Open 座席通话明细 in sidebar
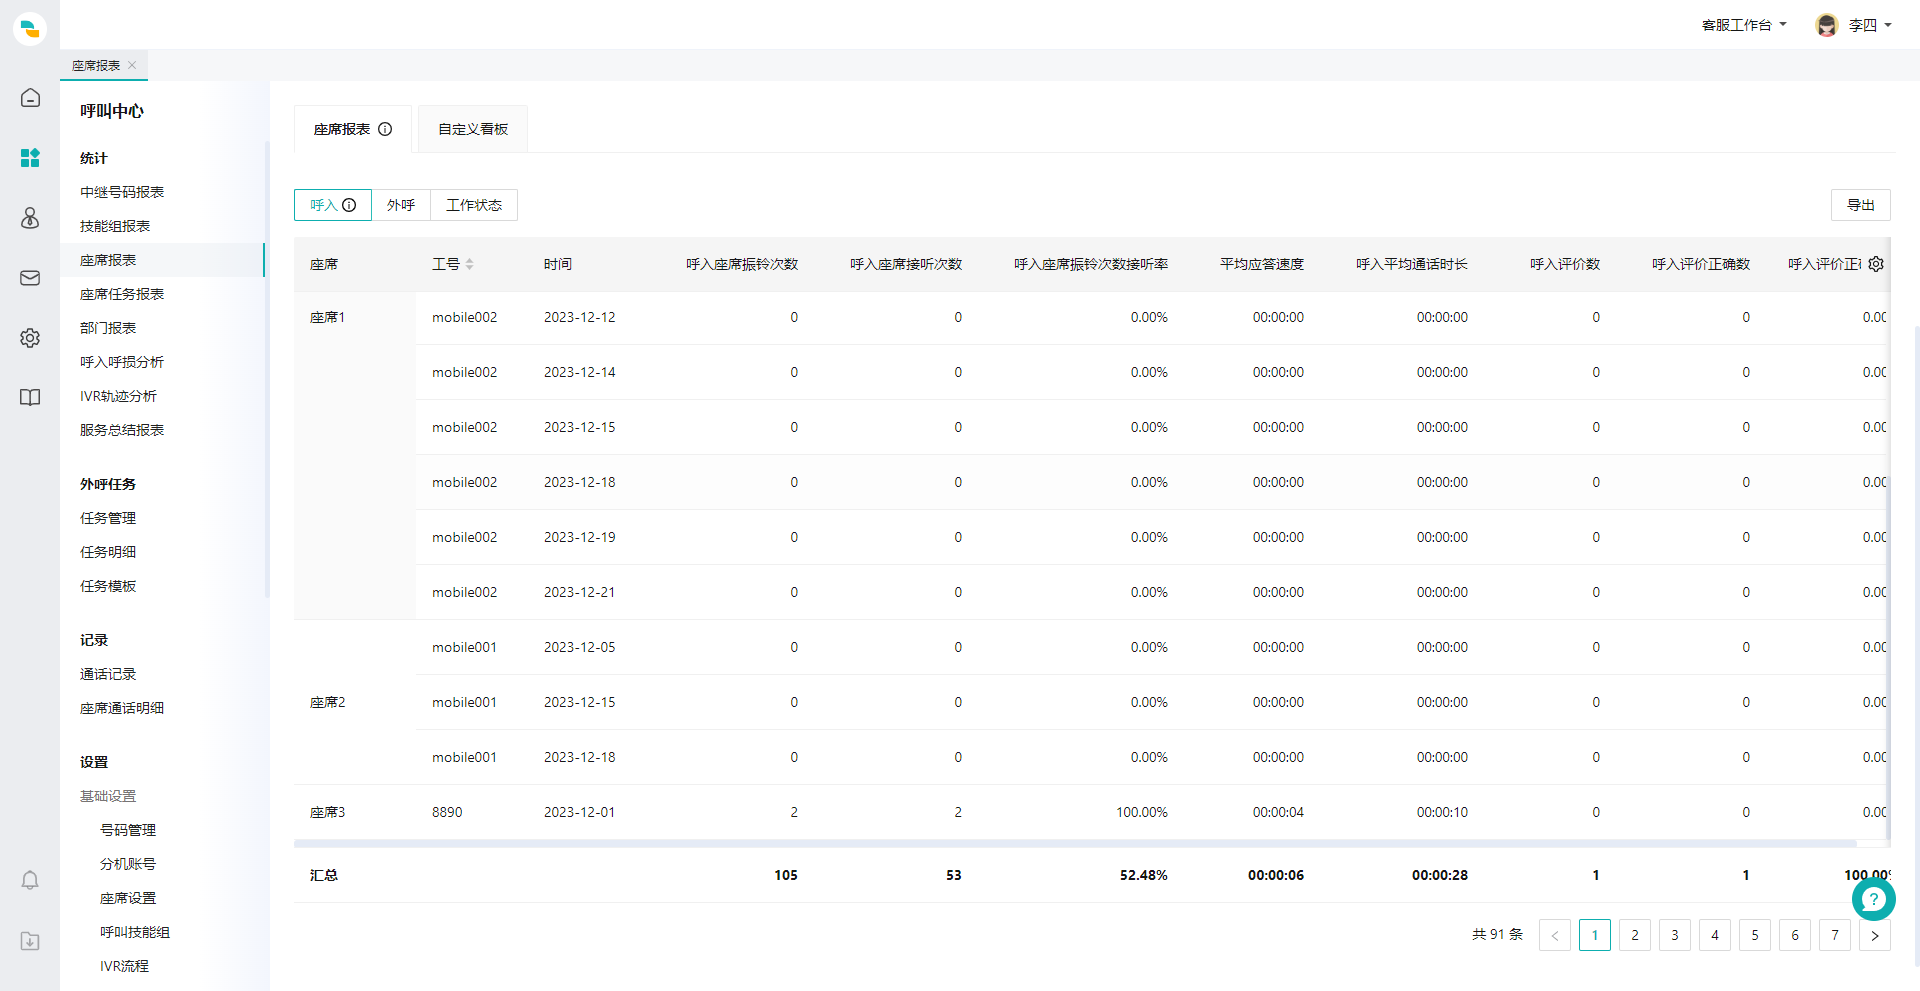Screen dimensions: 1920x991 [122, 708]
